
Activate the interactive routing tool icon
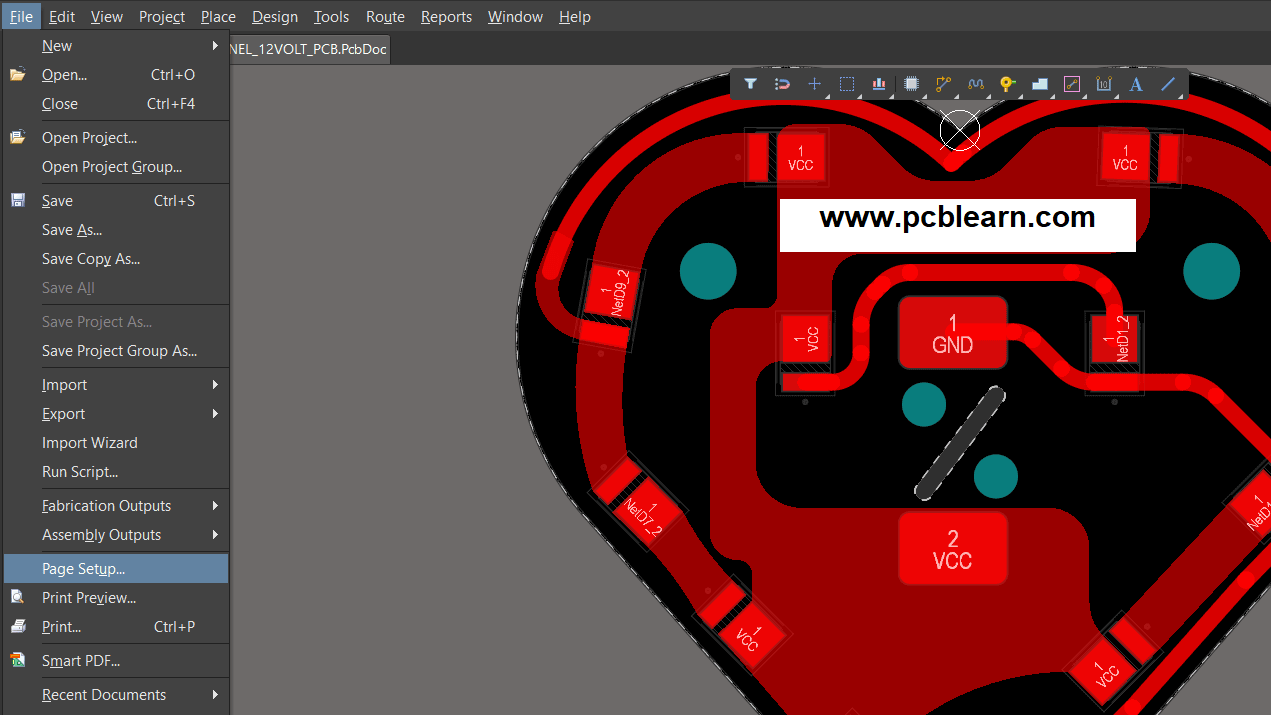[x=943, y=84]
